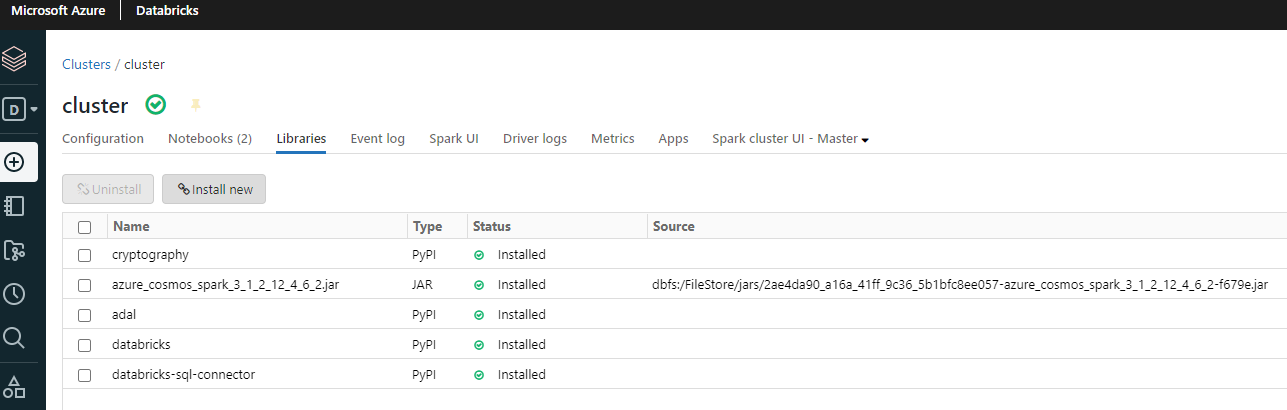Switch to the Event log tab

click(x=377, y=139)
